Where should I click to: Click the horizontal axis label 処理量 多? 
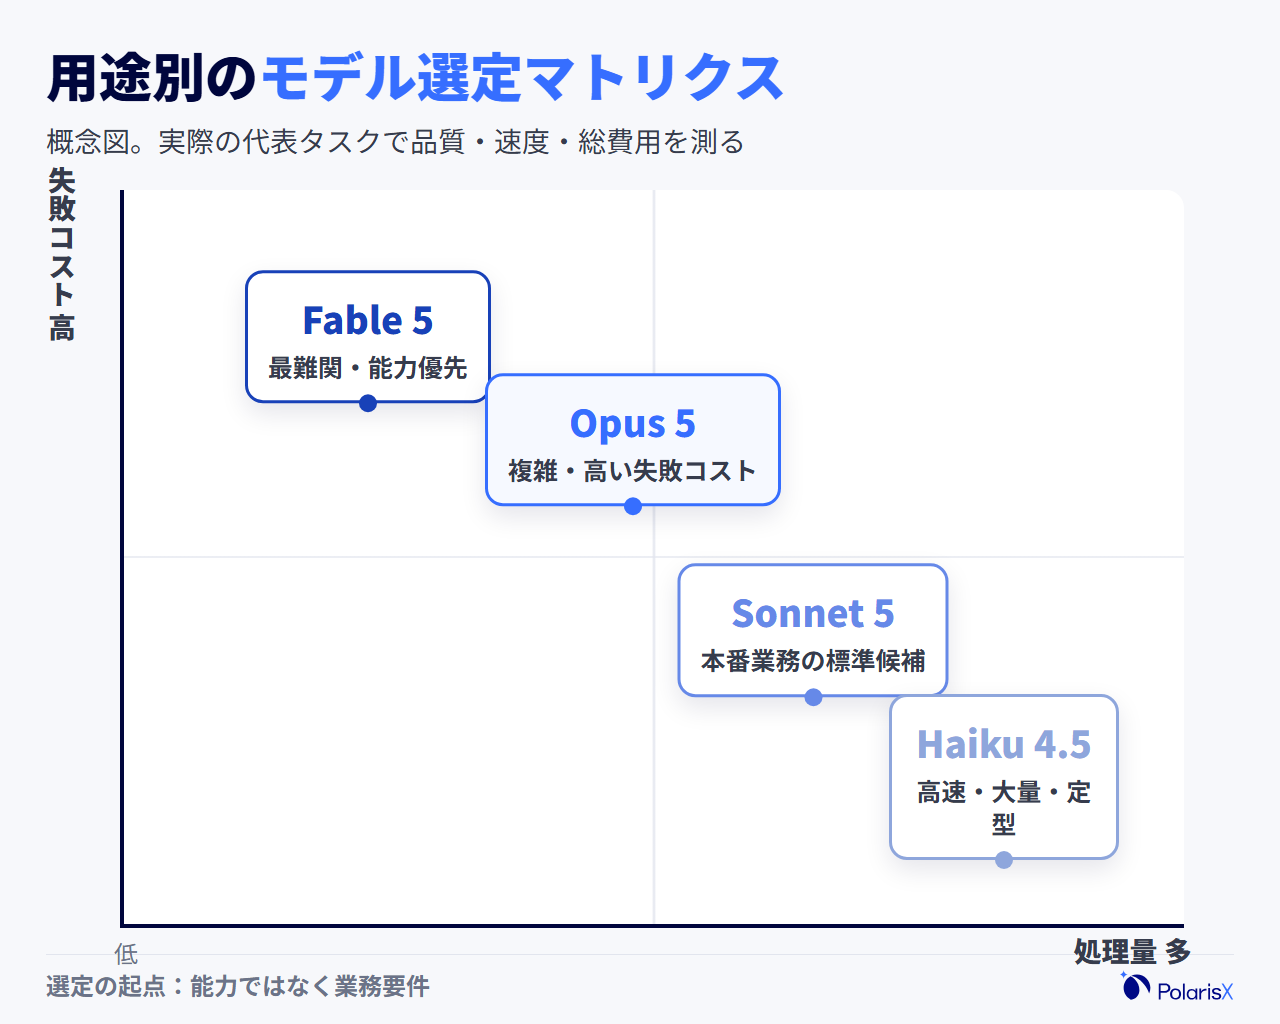click(x=1132, y=952)
